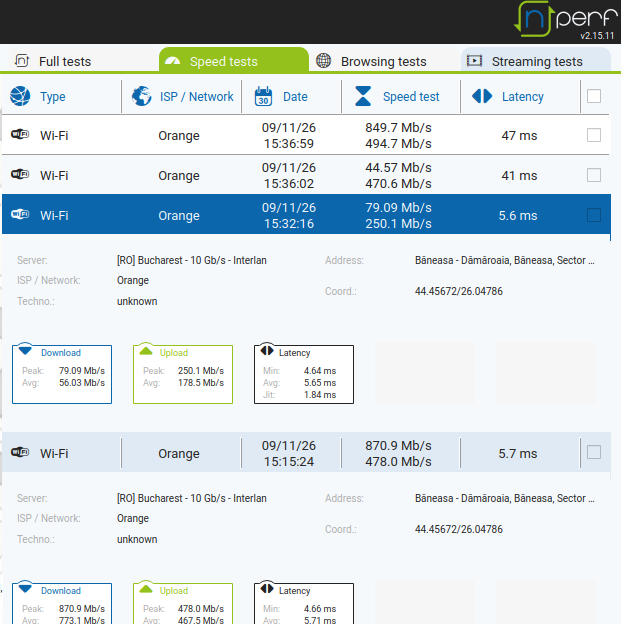The width and height of the screenshot is (621, 625).
Task: Click the date 09/11/26 15:32:16
Action: (x=289, y=215)
